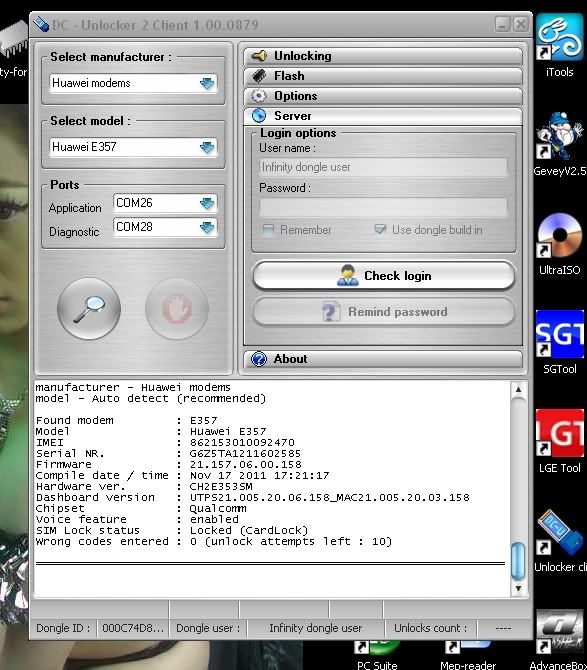Image resolution: width=587 pixels, height=670 pixels.
Task: Expand the Flash section
Action: (x=383, y=76)
